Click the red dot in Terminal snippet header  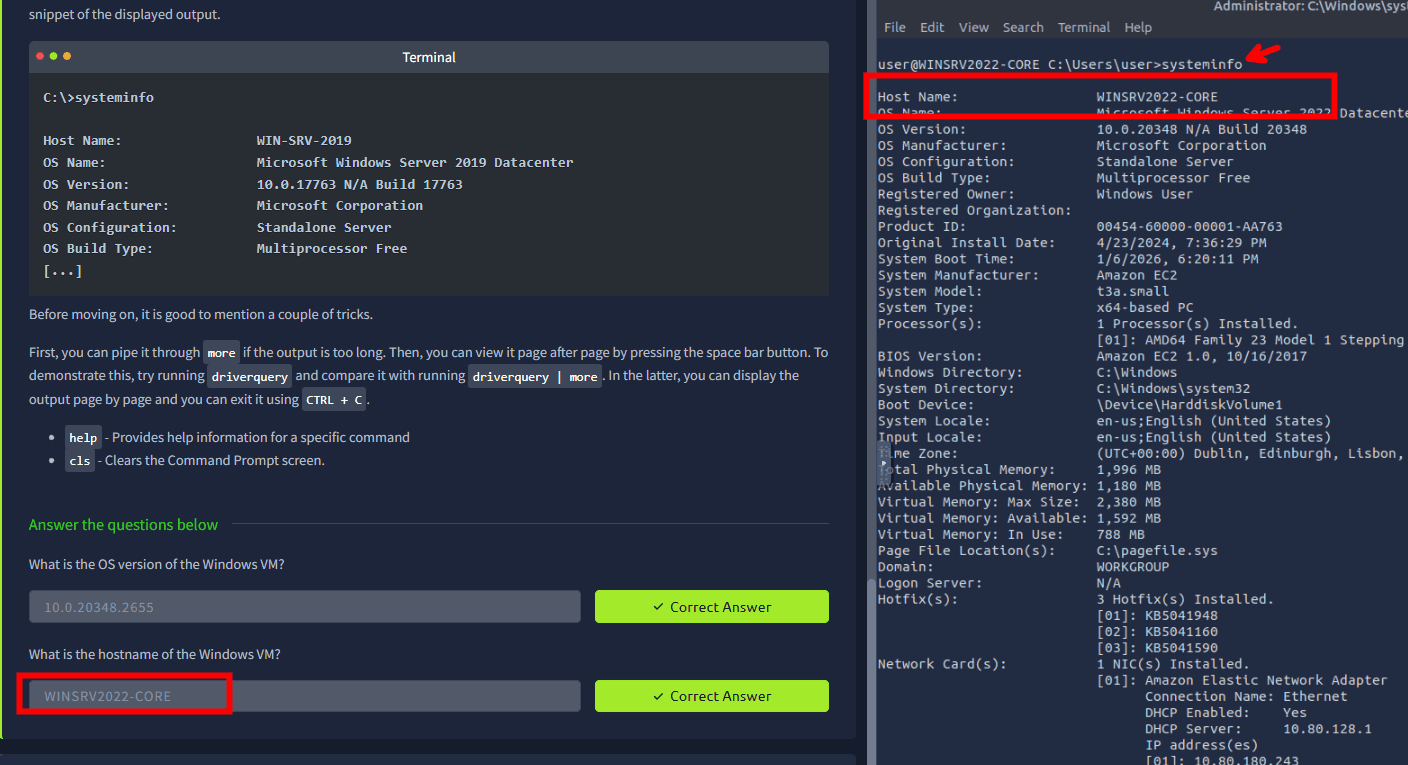click(x=41, y=57)
